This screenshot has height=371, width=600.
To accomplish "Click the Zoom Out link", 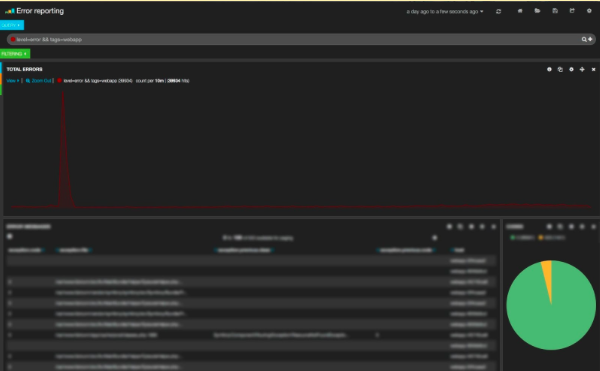I will tap(38, 81).
